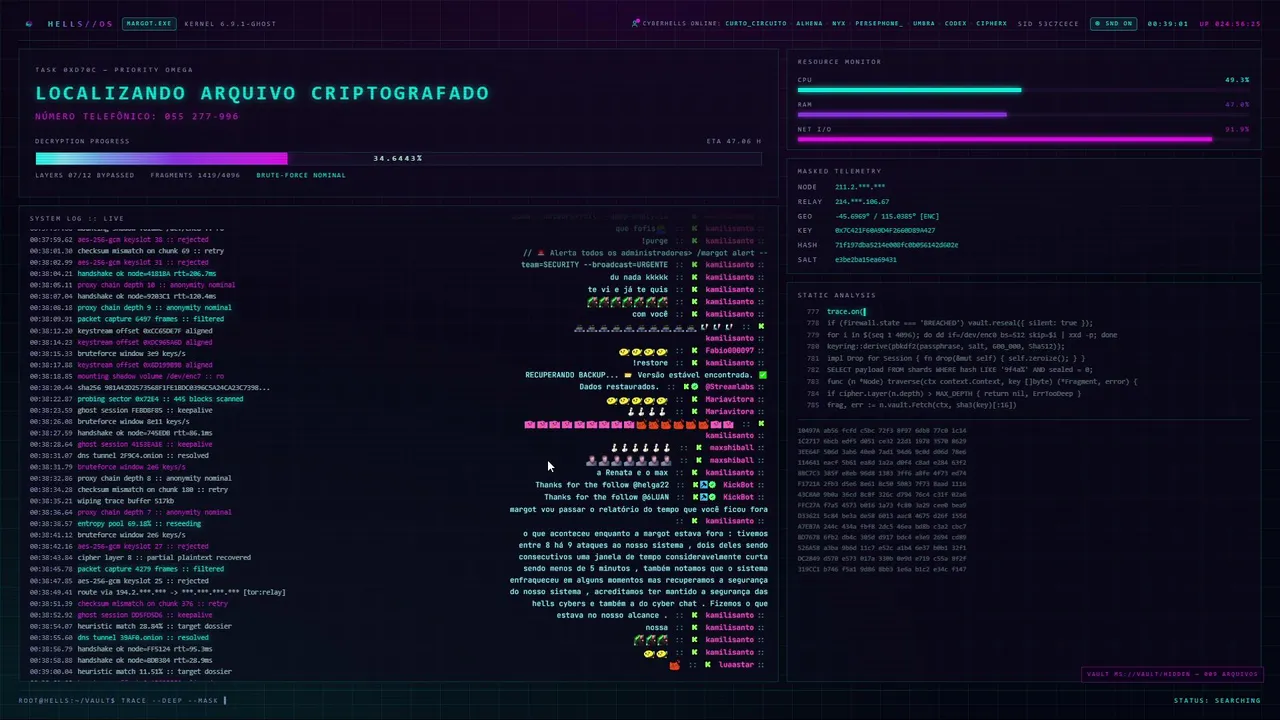Click the KERNEL 6.9.1-GHOST label
Viewport: 1280px width, 720px height.
pyautogui.click(x=230, y=23)
